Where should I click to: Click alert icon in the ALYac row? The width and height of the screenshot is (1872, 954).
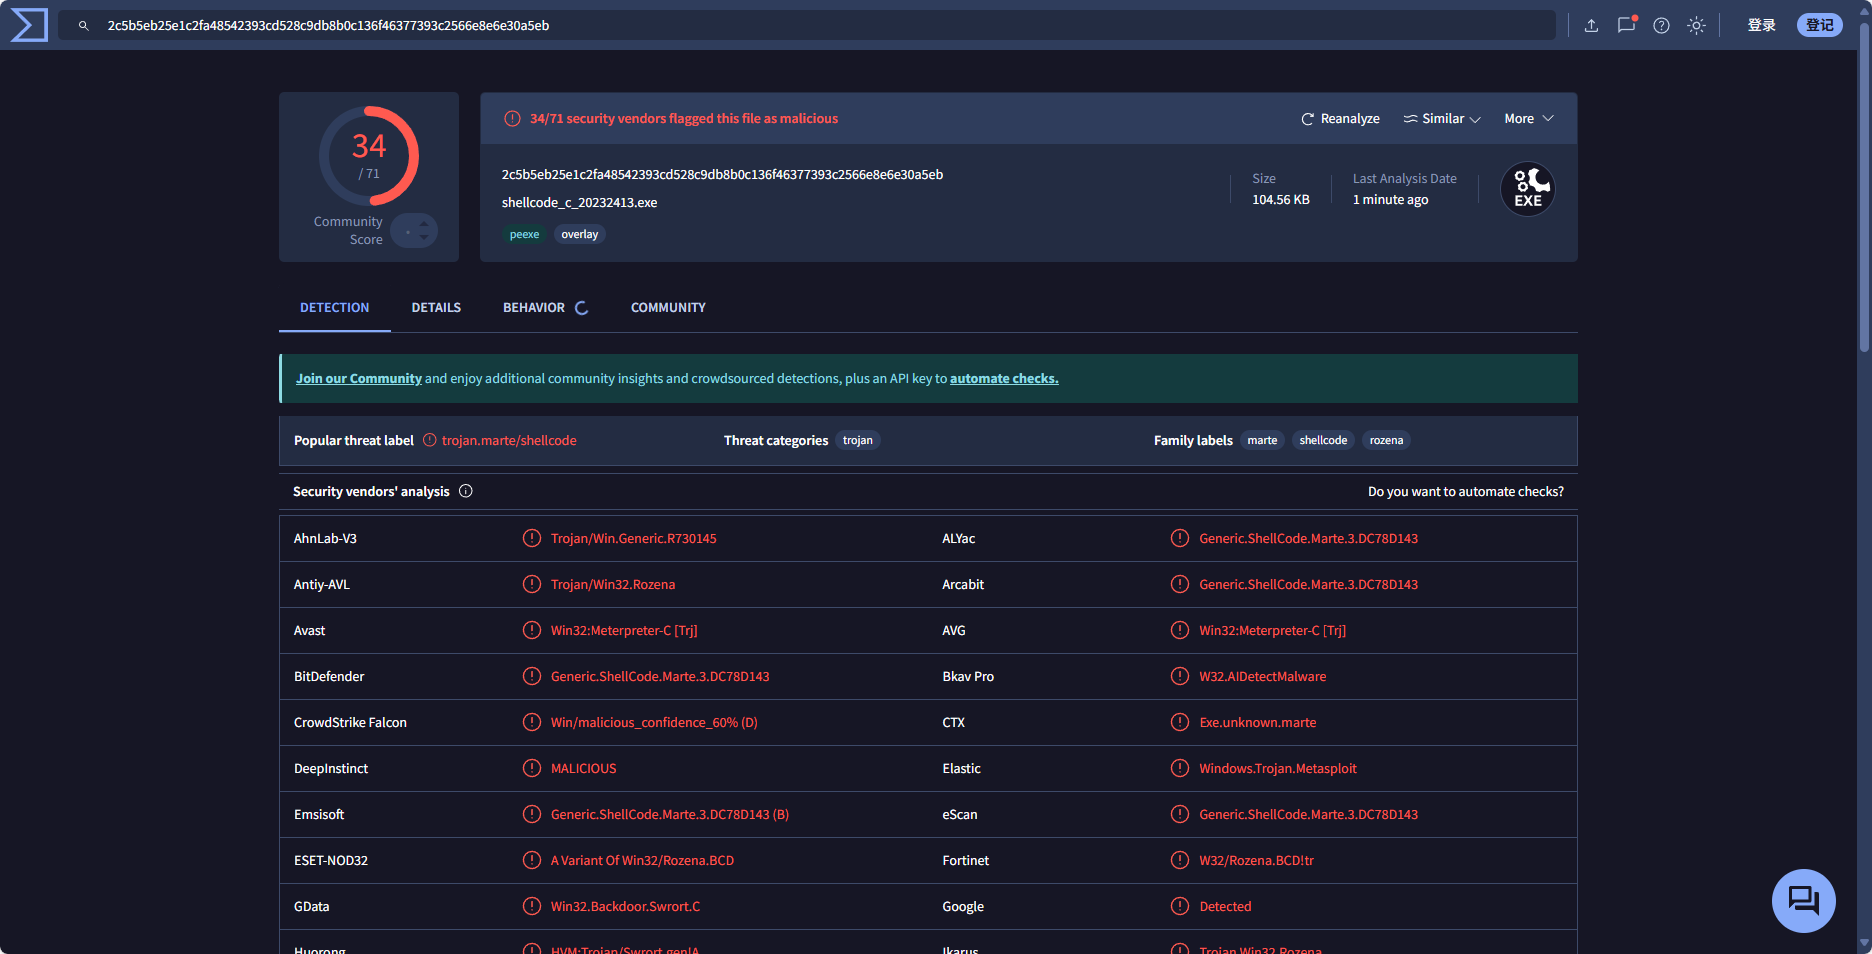[x=1180, y=538]
